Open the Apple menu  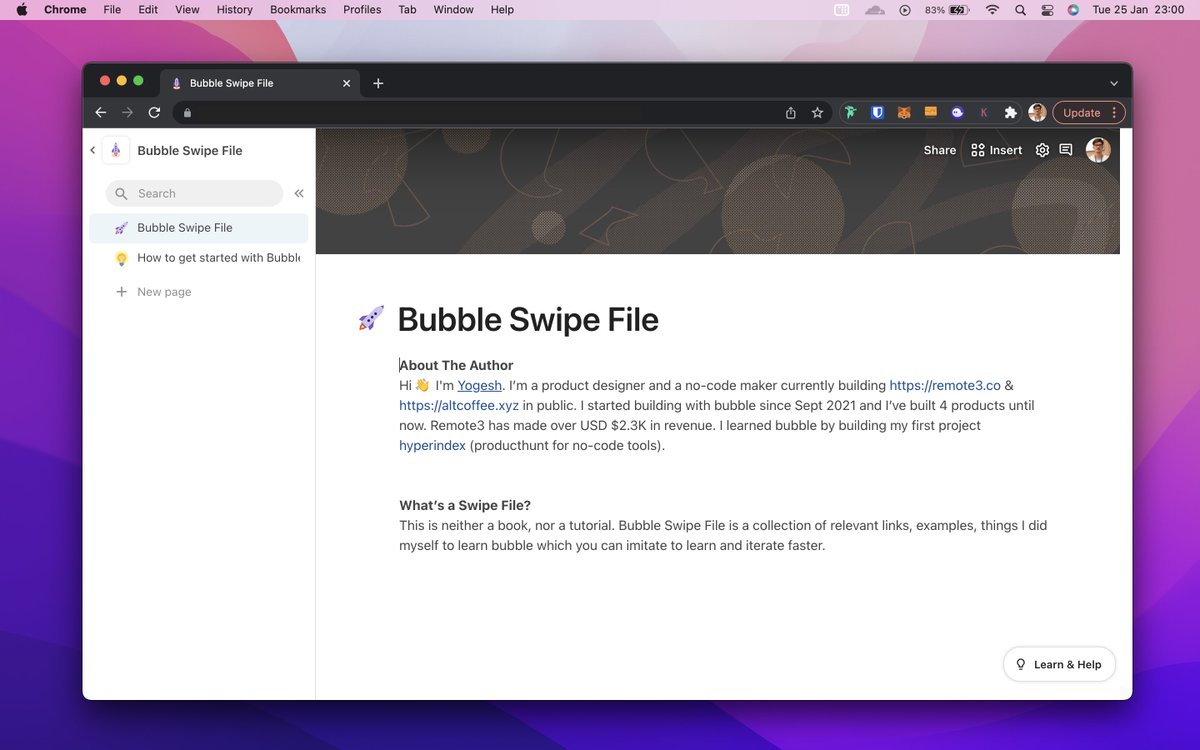22,10
